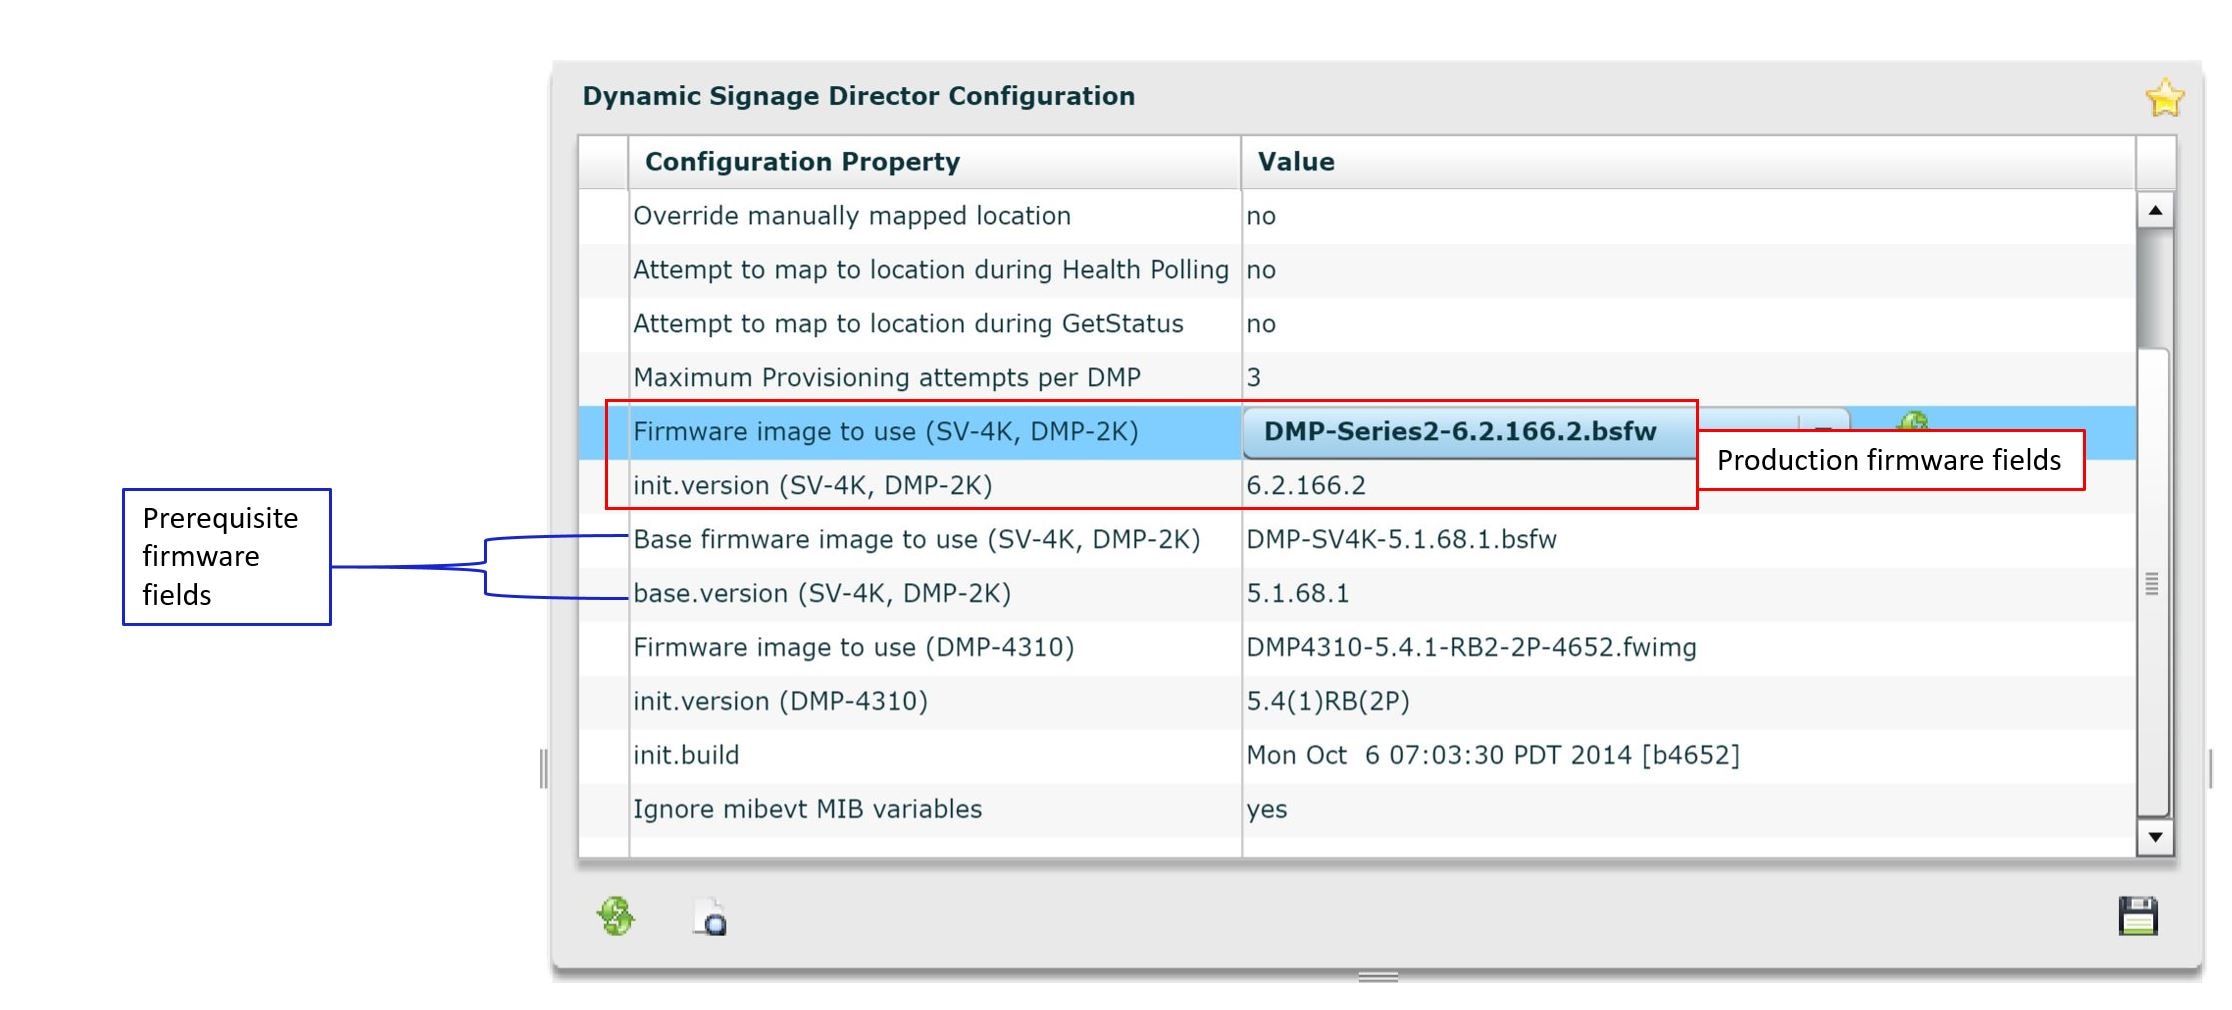Click the no value for GetStatus mapping
The image size is (2232, 1010).
pos(1260,324)
